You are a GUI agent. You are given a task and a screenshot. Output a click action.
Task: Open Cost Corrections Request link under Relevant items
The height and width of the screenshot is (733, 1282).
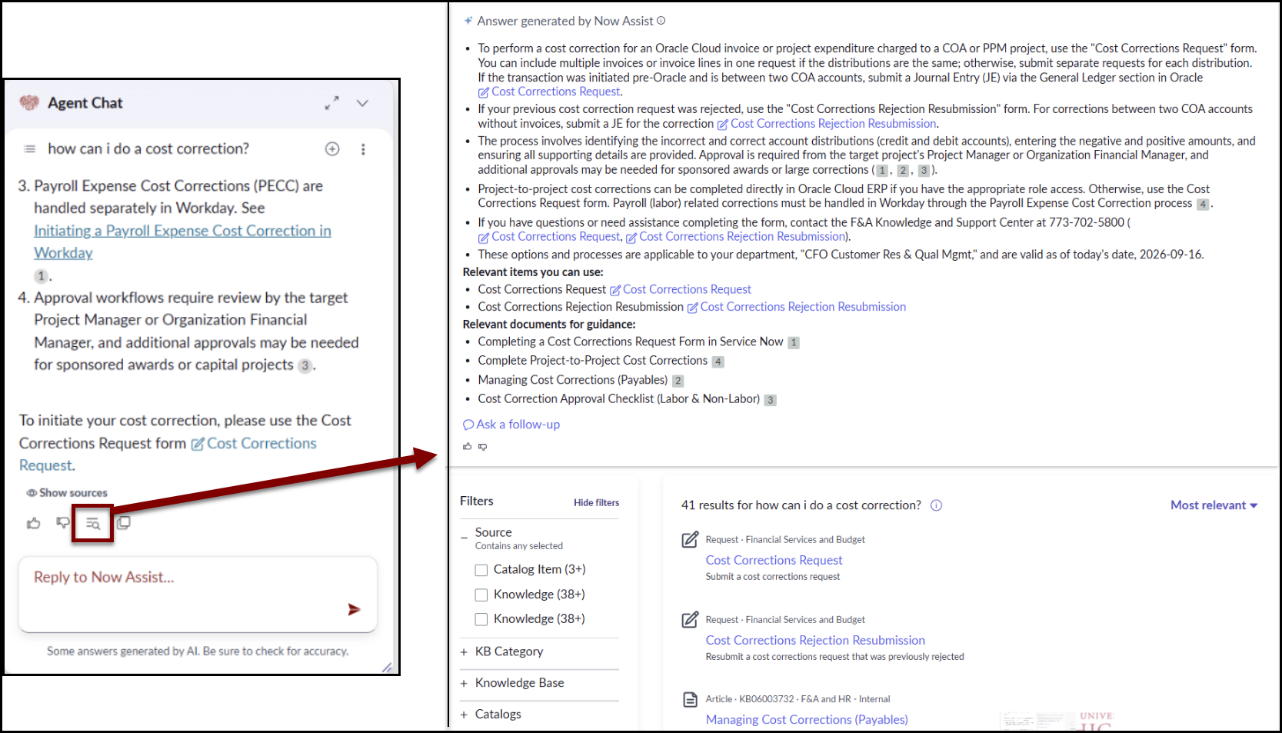(x=681, y=290)
